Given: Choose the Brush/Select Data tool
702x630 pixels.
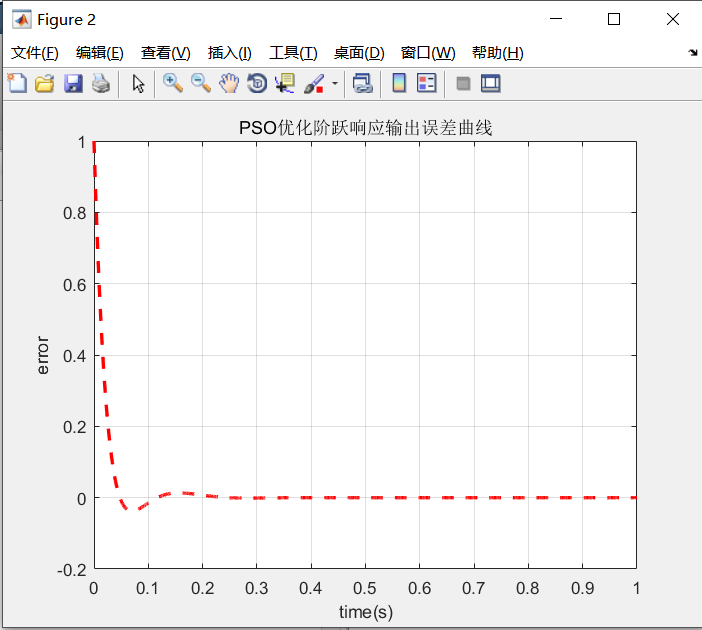Looking at the screenshot, I should (314, 84).
